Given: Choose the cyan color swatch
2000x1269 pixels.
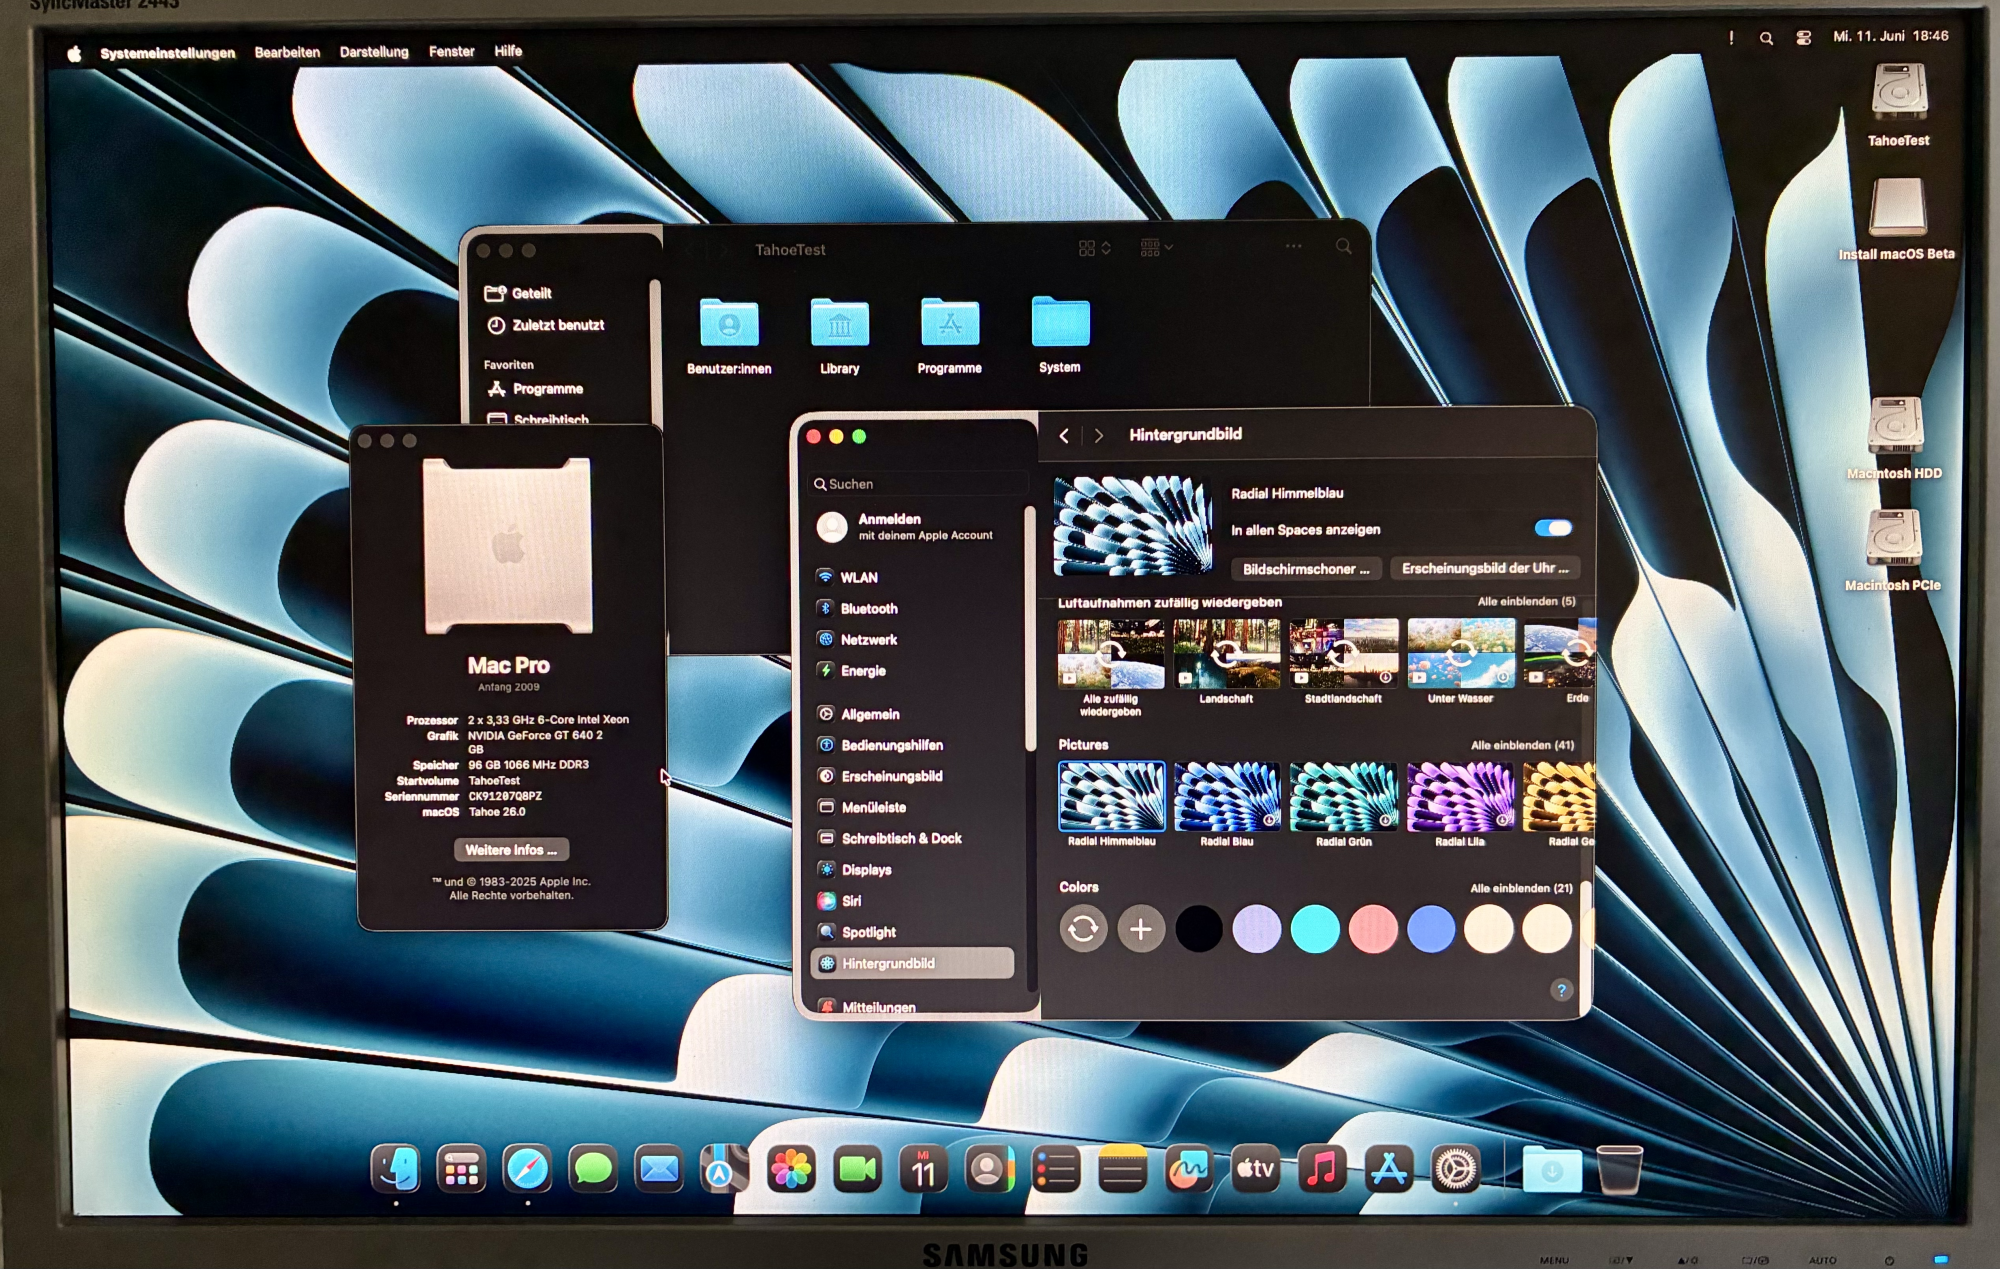Looking at the screenshot, I should click(1314, 929).
